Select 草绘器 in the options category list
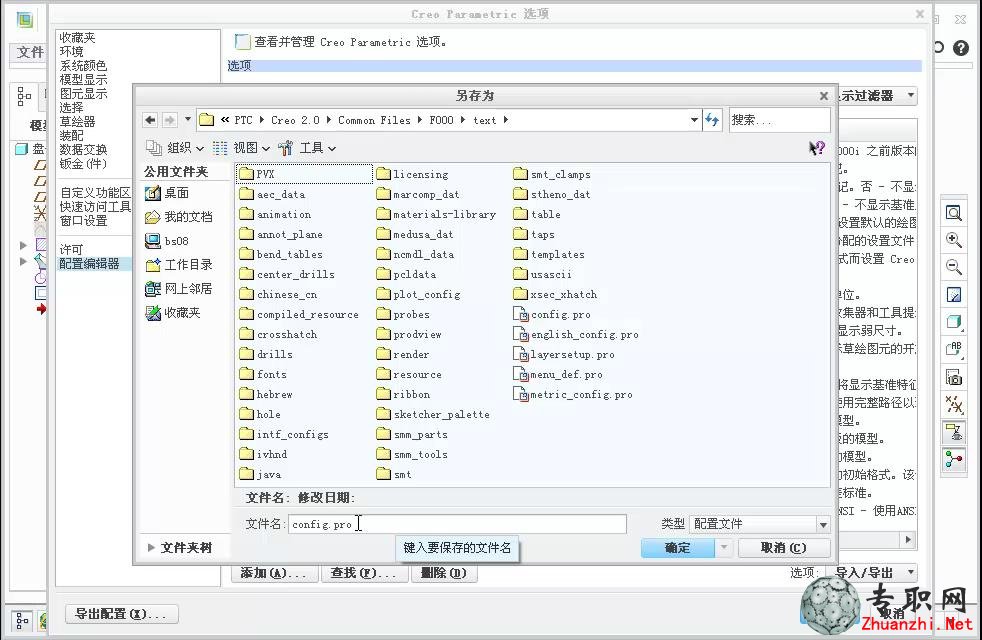 (x=78, y=121)
